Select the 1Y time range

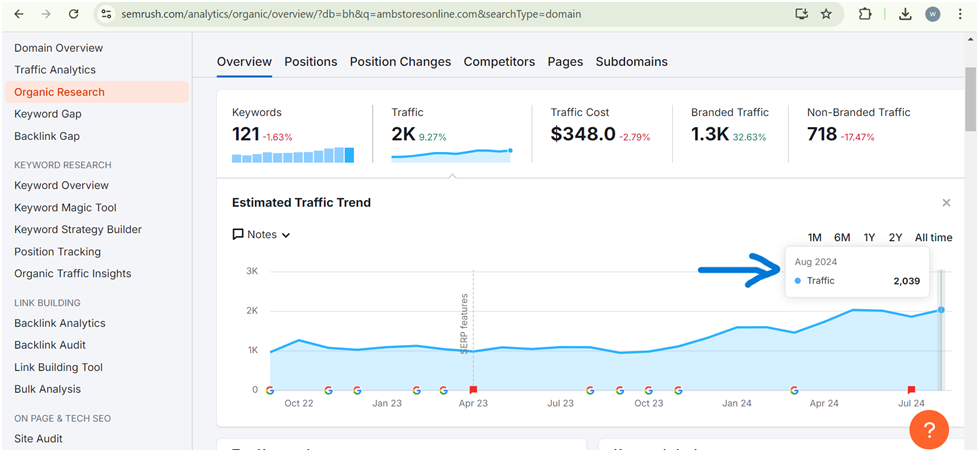point(869,237)
